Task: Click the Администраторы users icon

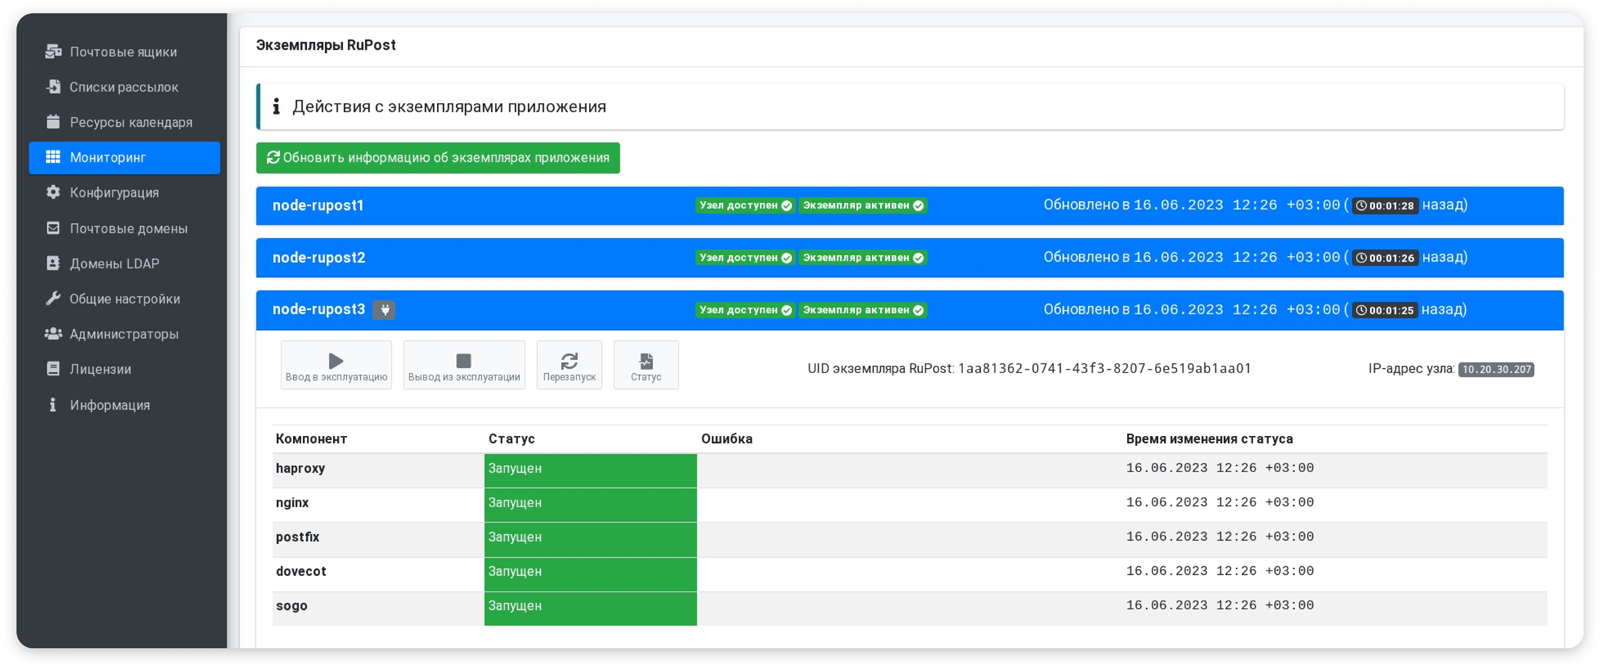Action: coord(53,334)
